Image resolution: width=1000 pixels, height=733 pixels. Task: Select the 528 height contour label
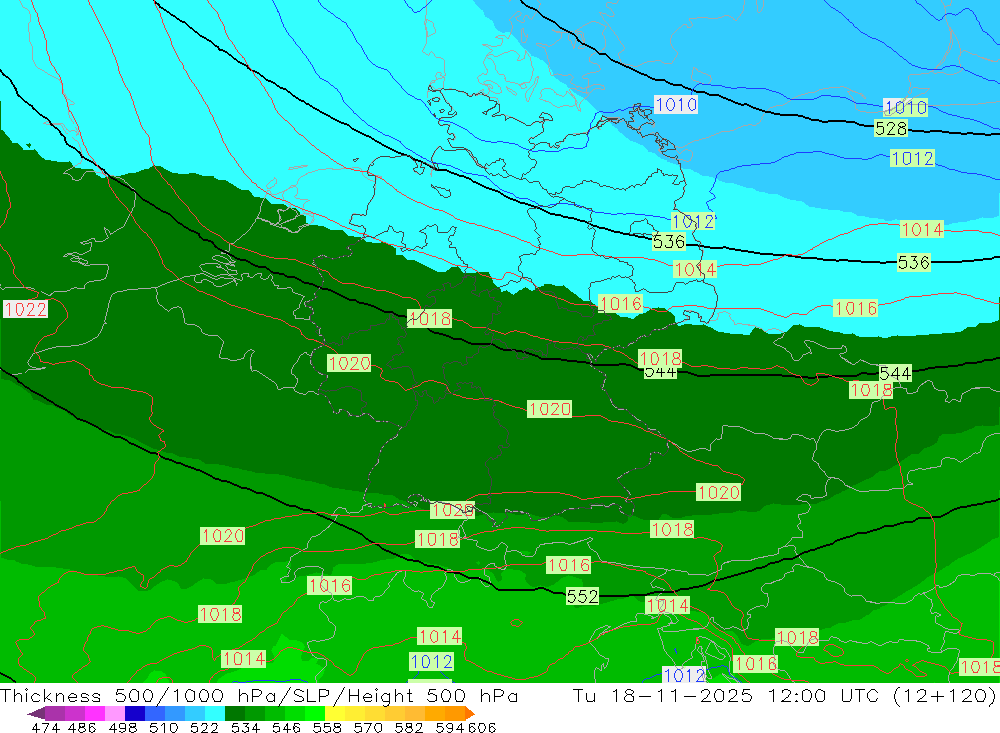click(x=891, y=129)
